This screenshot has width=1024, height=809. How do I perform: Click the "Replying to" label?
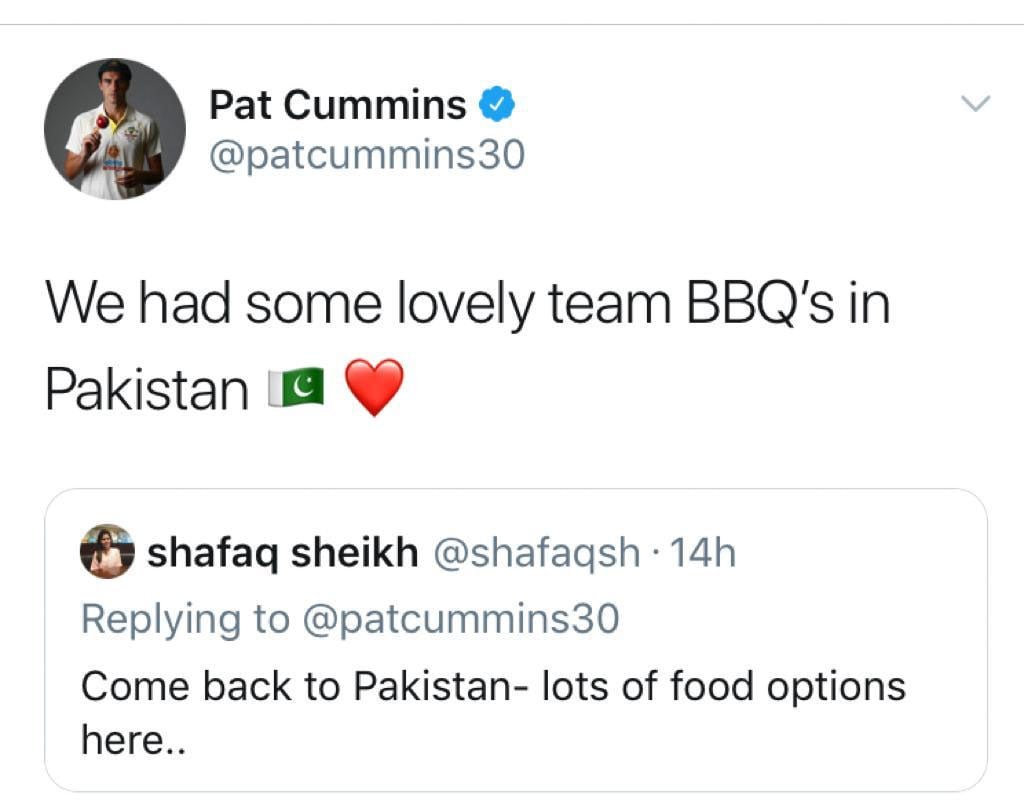[185, 619]
